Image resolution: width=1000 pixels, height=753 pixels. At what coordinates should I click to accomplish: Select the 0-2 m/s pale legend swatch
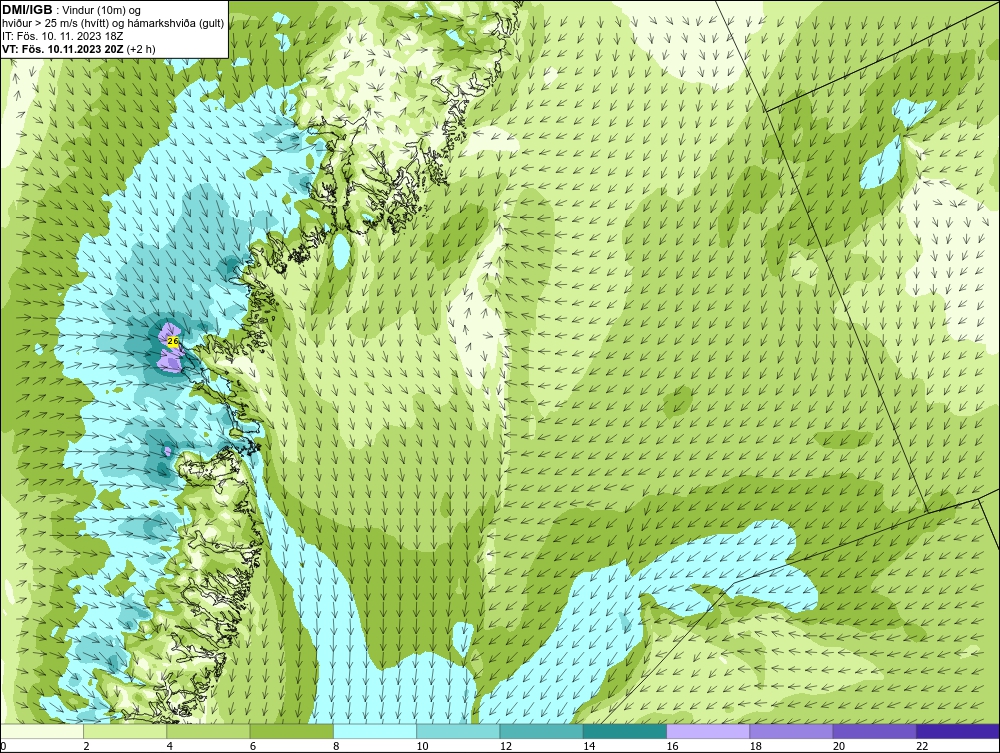[41, 731]
